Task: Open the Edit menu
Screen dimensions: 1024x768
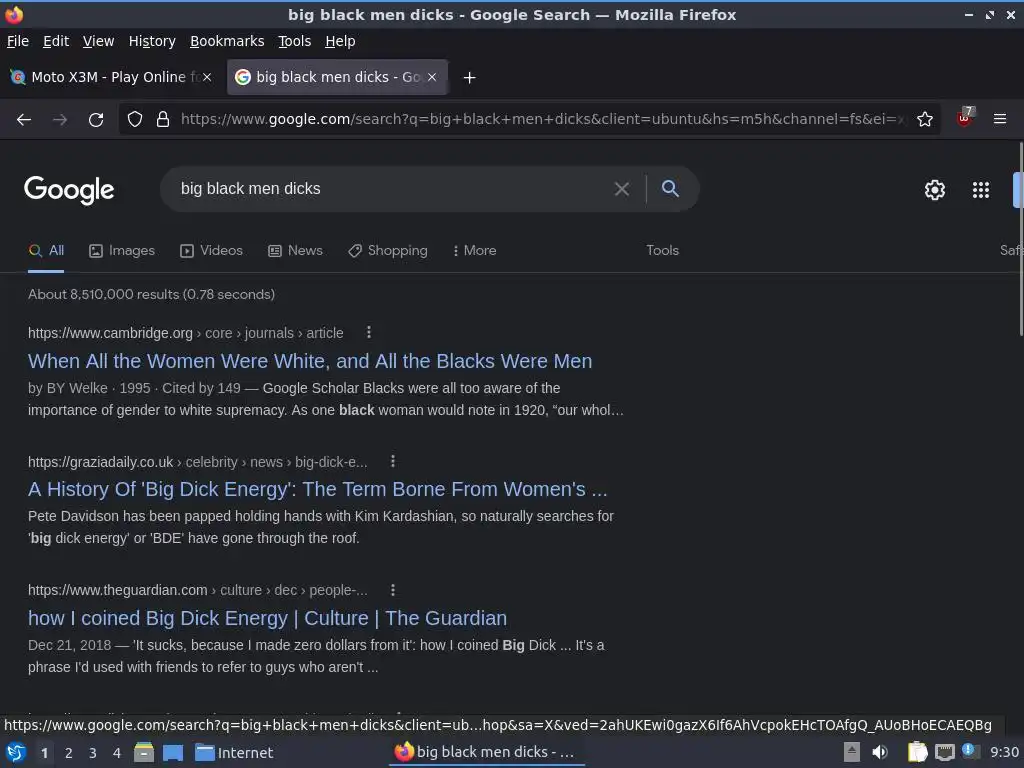Action: (x=56, y=41)
